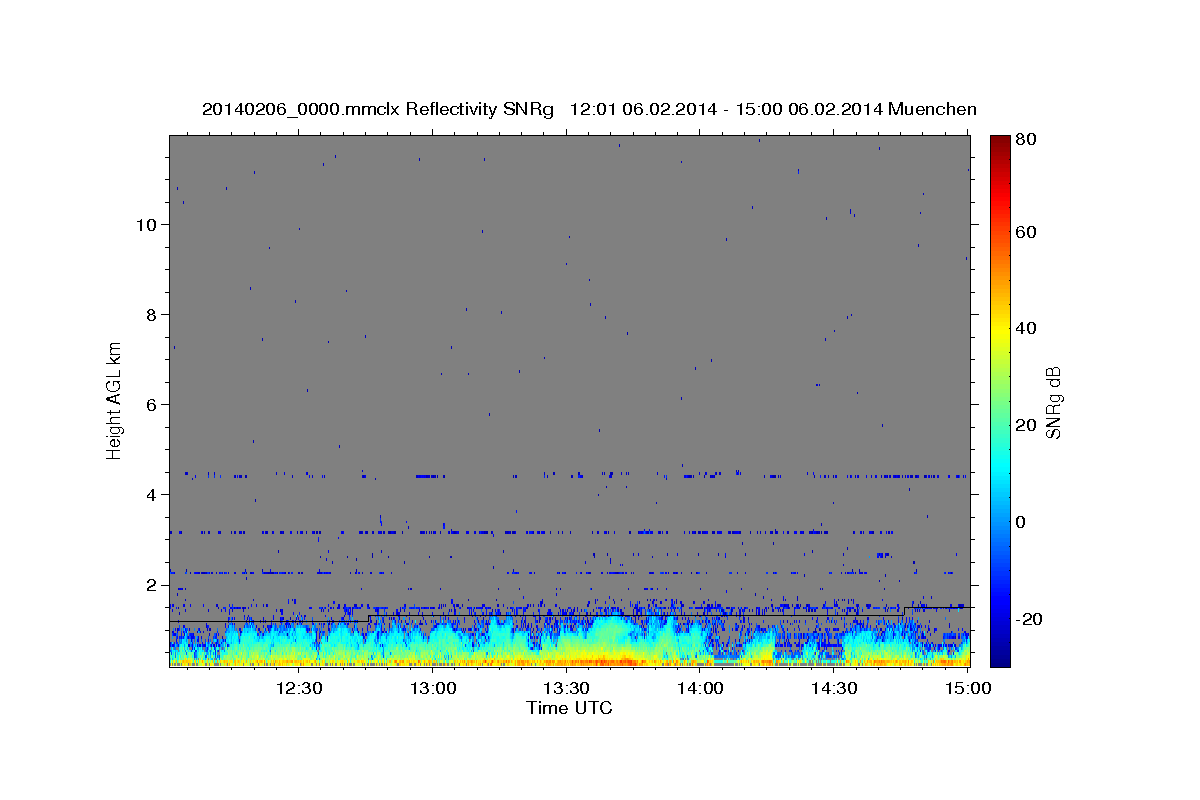Click the 14:00 time tick label
Image resolution: width=1200 pixels, height=800 pixels.
(x=700, y=688)
